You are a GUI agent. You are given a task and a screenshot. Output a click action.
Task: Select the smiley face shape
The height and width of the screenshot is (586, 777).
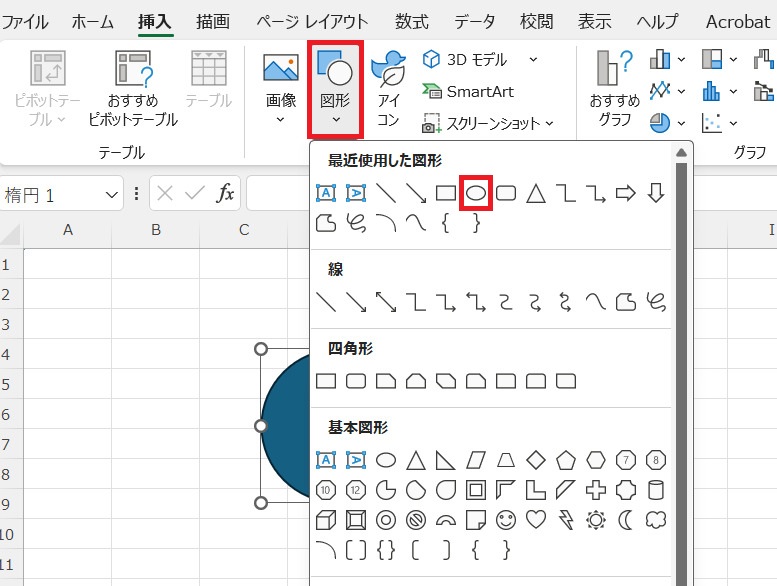pos(506,520)
